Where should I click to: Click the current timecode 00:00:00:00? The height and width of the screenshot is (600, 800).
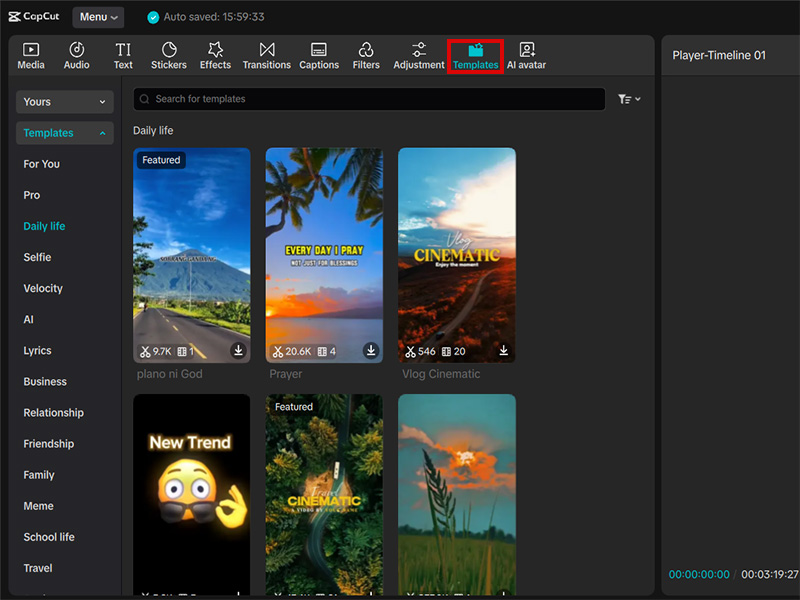(699, 574)
